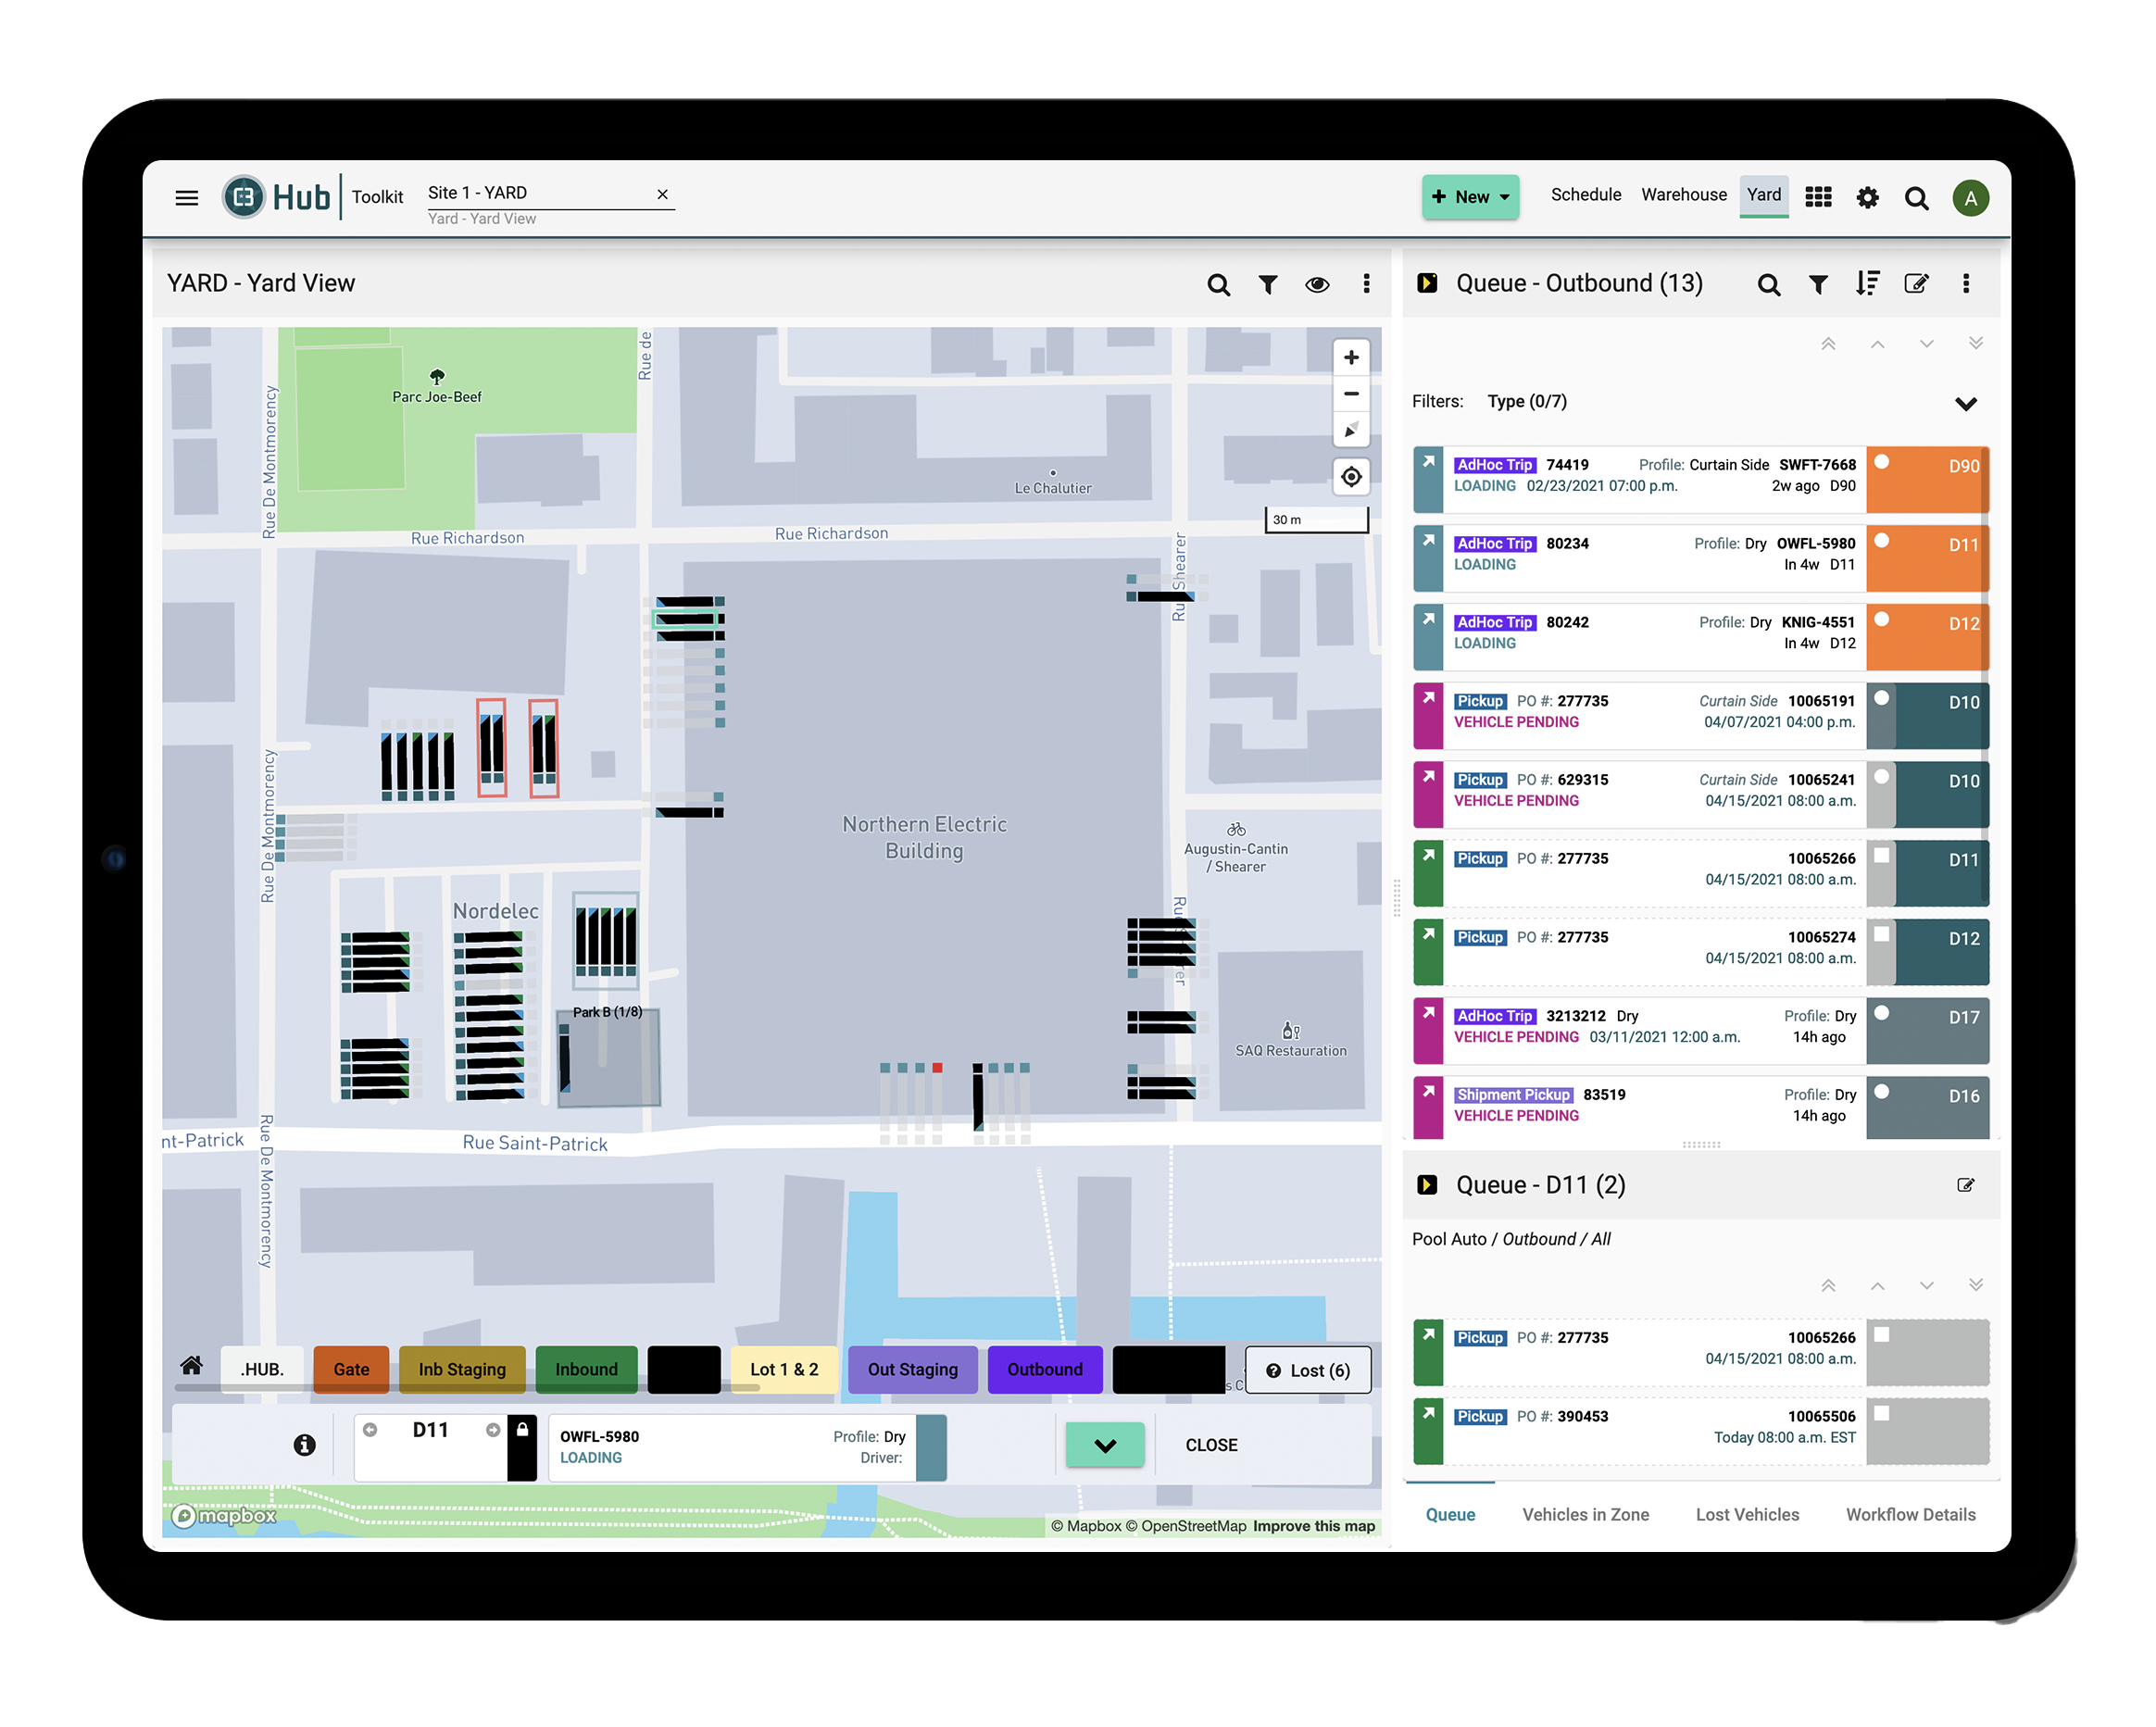Open the Warehouse menu item
The width and height of the screenshot is (2156, 1727).
1682,194
